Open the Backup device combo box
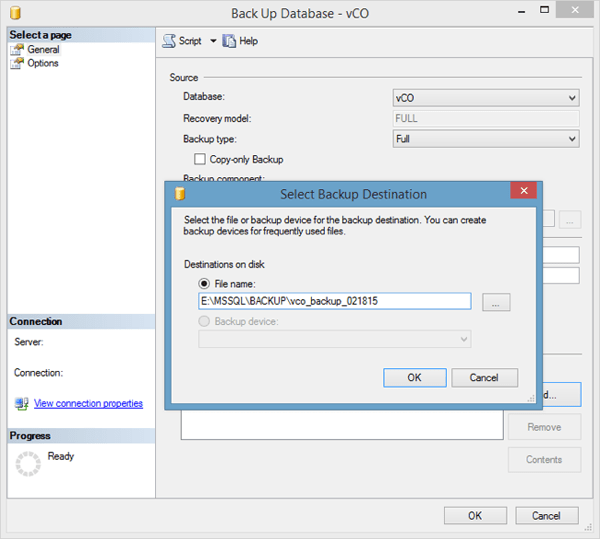 pos(335,339)
